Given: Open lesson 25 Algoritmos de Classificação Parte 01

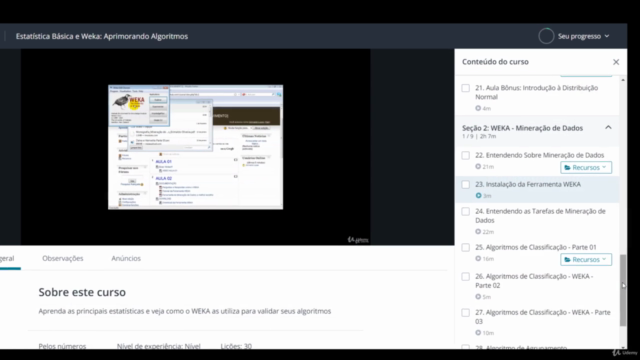Looking at the screenshot, I should (x=536, y=247).
